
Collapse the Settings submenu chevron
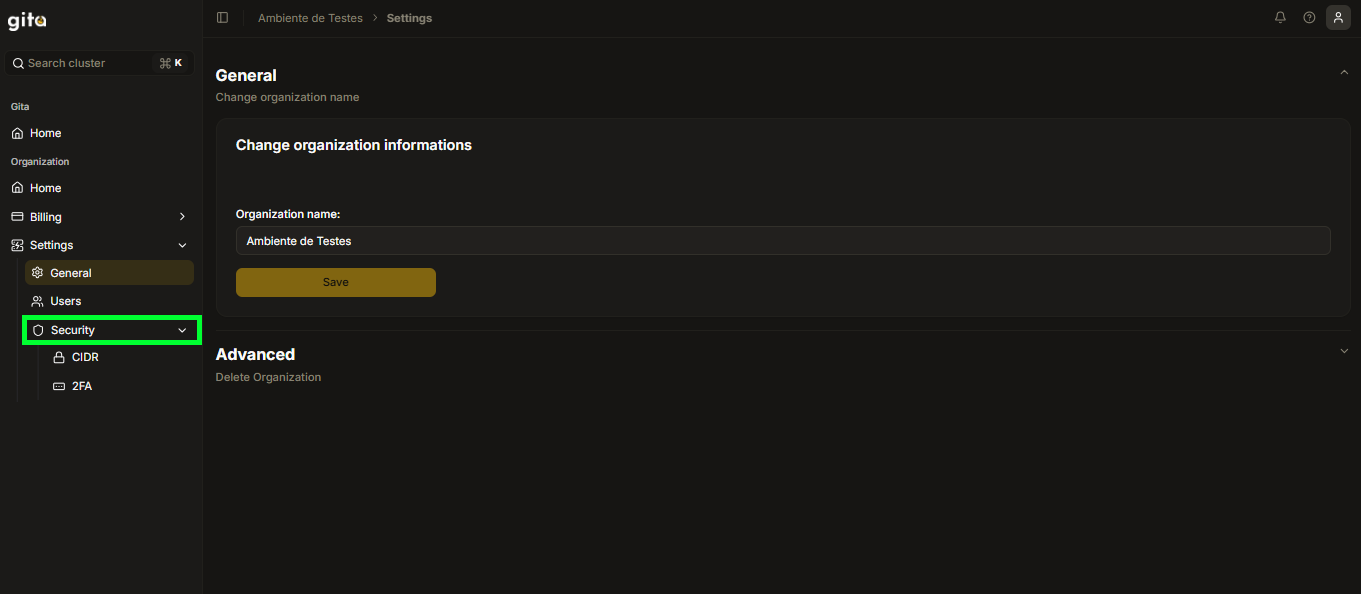(182, 245)
